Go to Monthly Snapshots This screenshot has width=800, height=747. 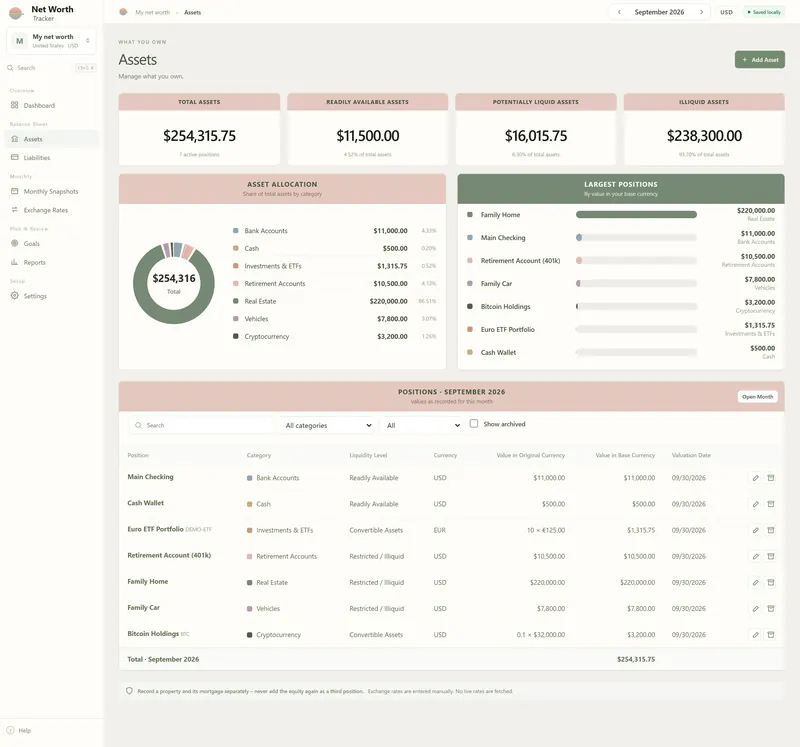pyautogui.click(x=51, y=191)
